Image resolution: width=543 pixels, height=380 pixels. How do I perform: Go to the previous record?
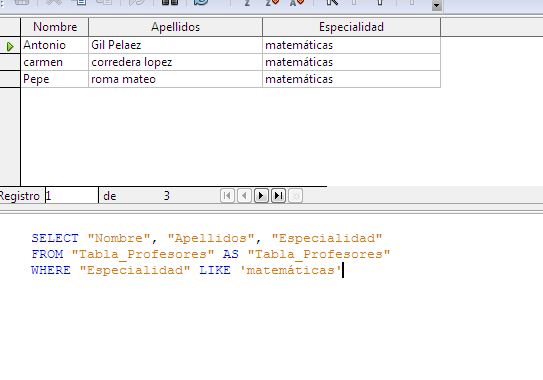[x=244, y=196]
